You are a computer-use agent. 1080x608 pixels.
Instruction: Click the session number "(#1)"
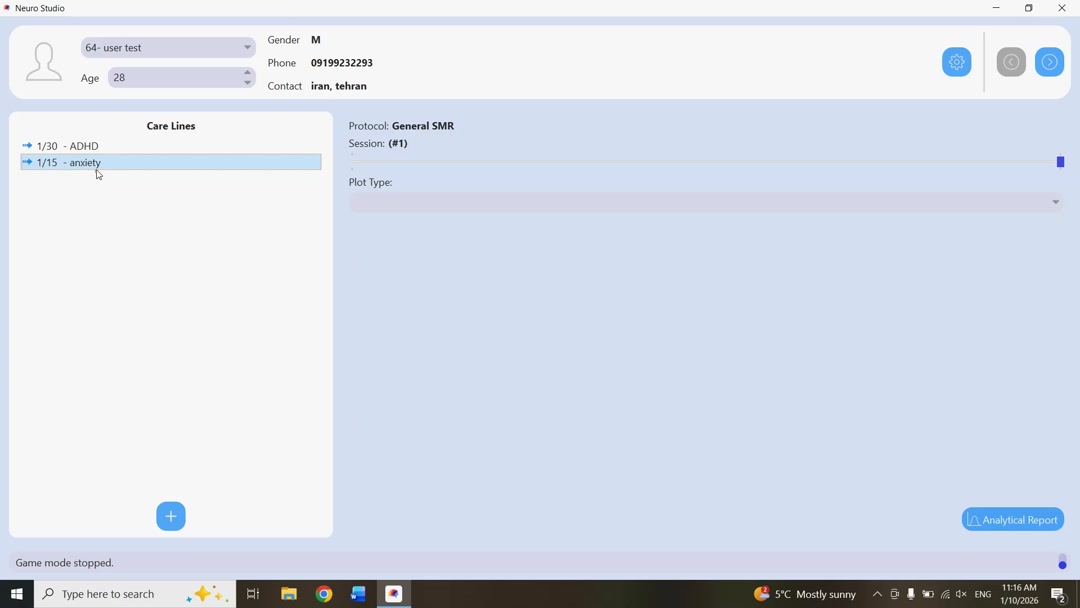(x=398, y=143)
